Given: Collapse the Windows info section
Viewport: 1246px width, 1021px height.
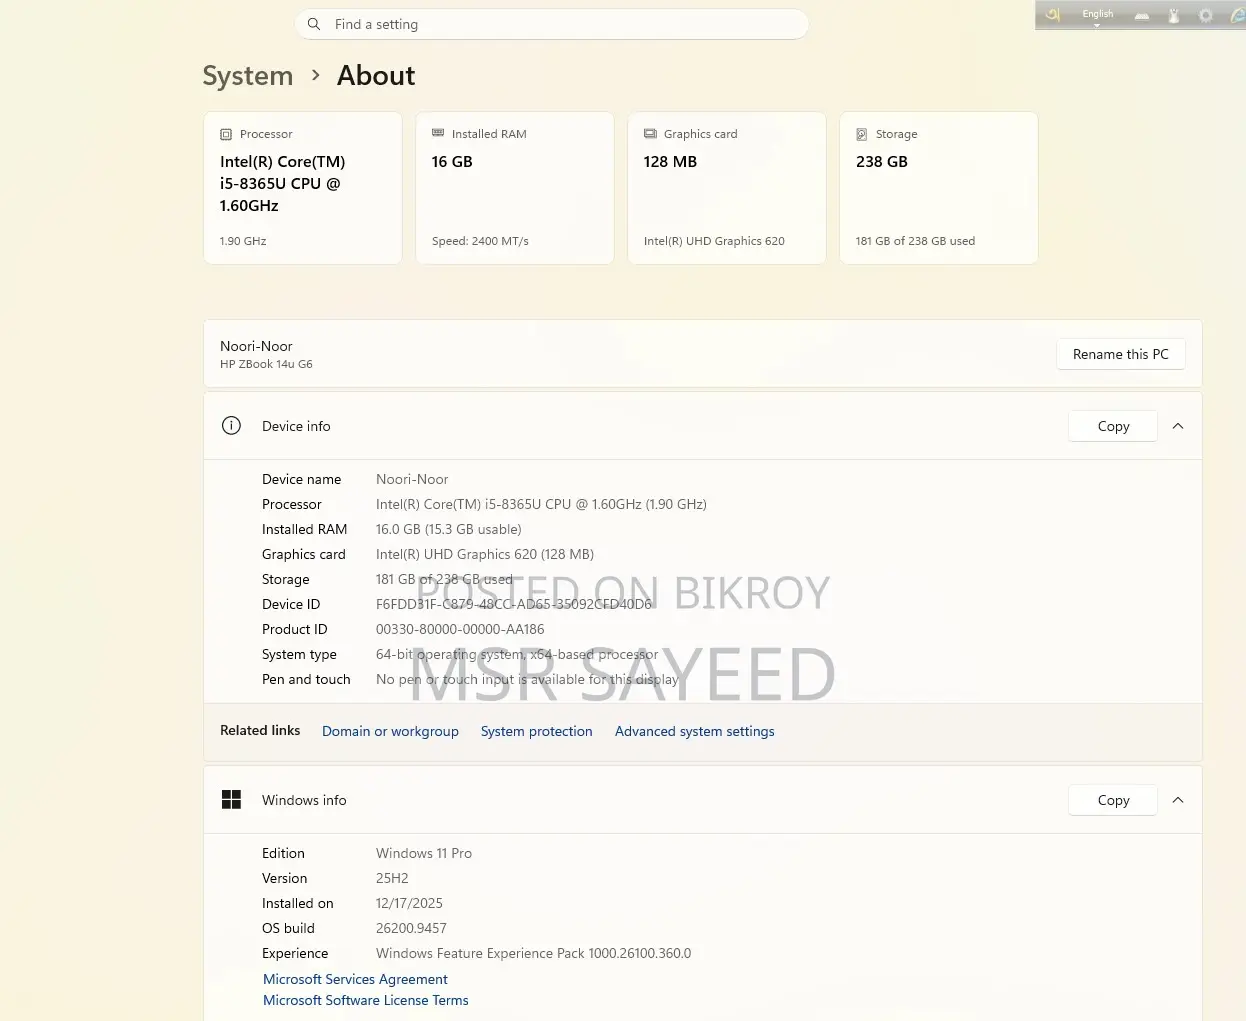Looking at the screenshot, I should click(1178, 800).
